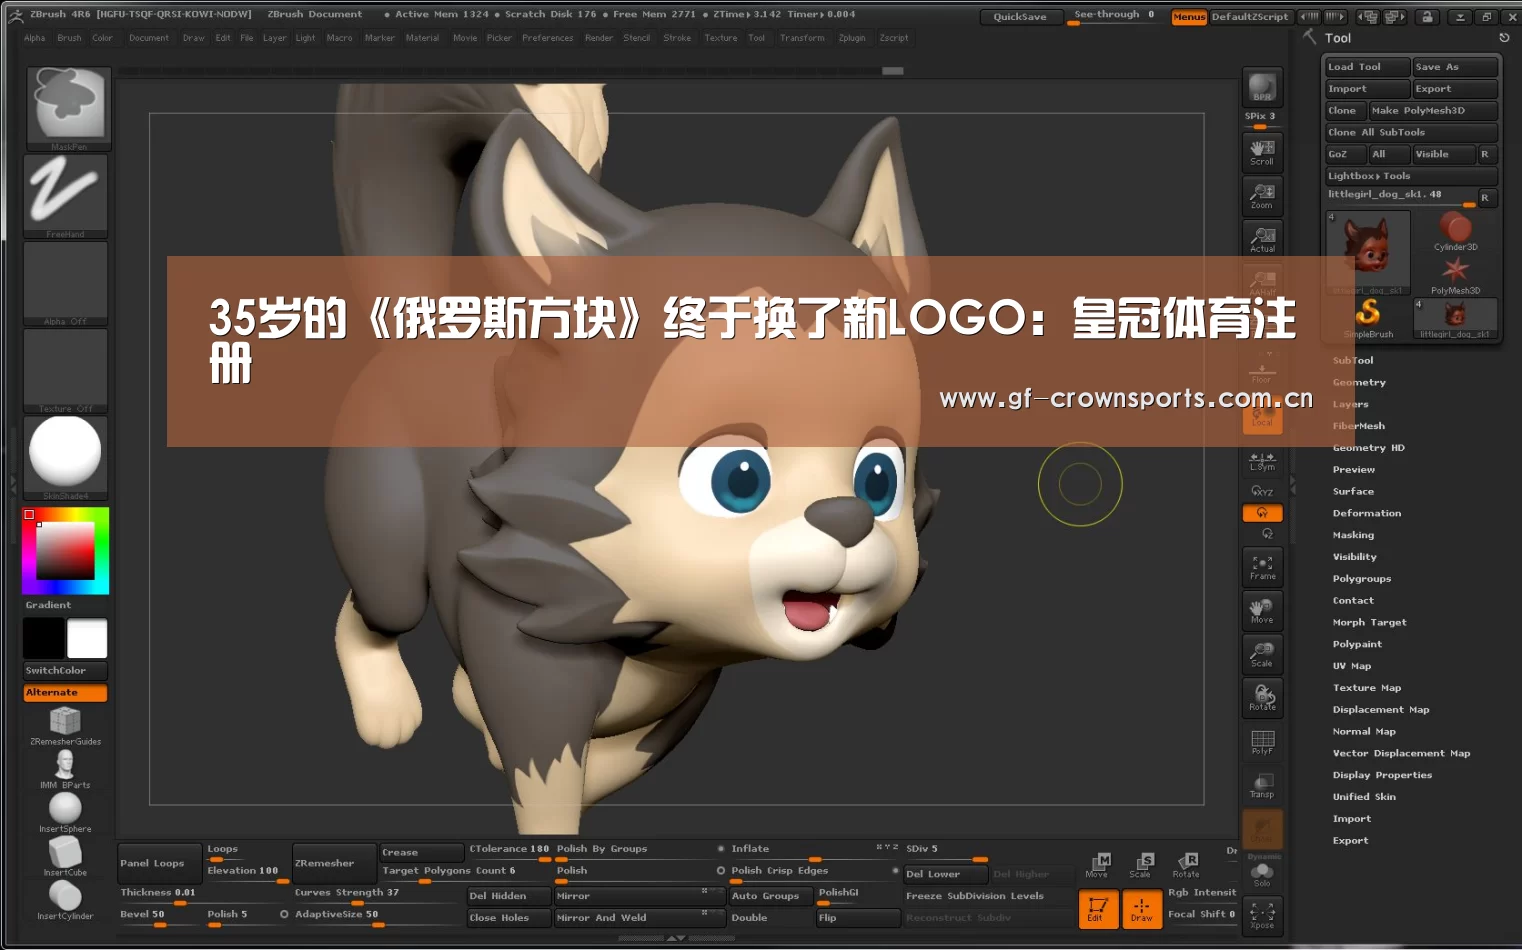The width and height of the screenshot is (1522, 950).
Task: Click the SDiv 5 slider
Action: (945, 850)
